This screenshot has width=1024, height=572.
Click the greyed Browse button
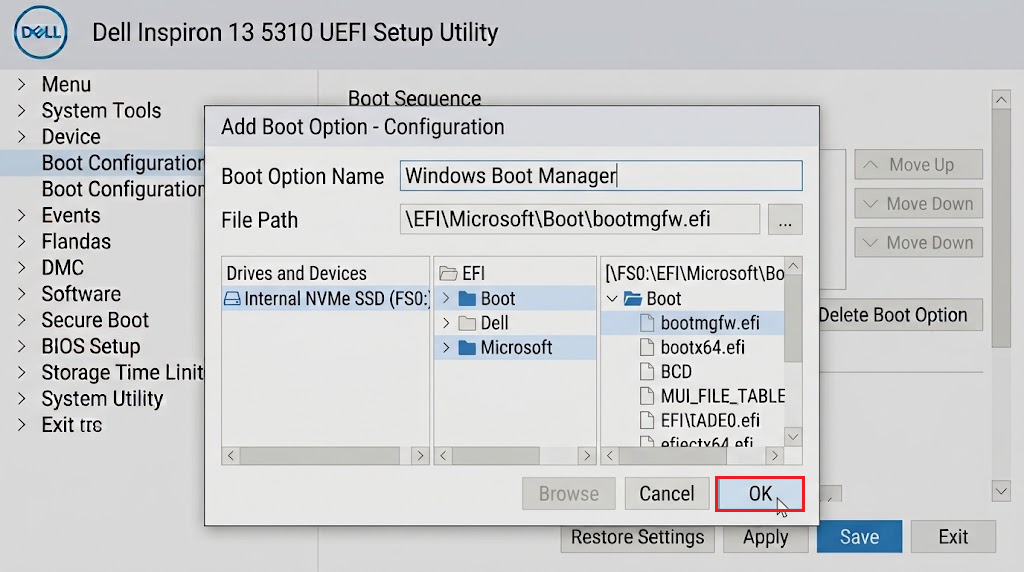[x=569, y=494]
